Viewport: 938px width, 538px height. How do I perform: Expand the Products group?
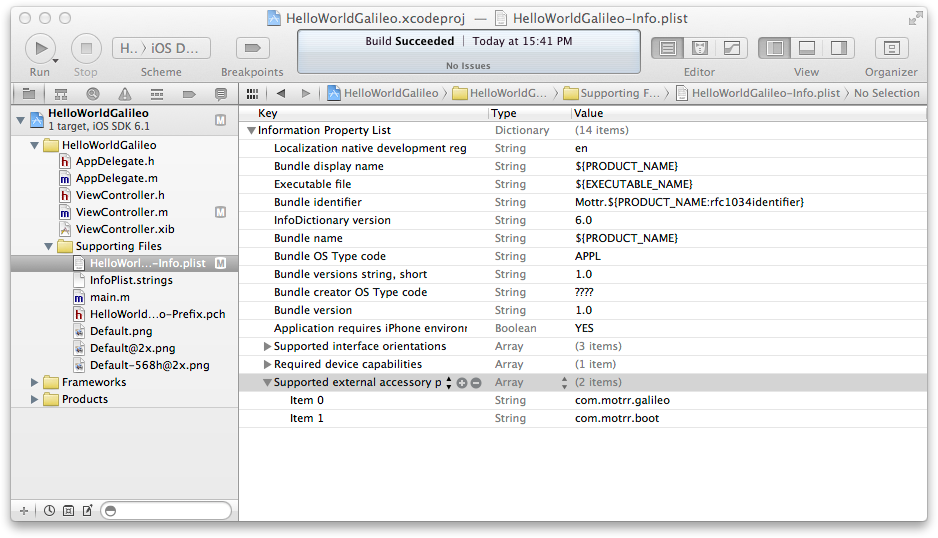point(34,399)
